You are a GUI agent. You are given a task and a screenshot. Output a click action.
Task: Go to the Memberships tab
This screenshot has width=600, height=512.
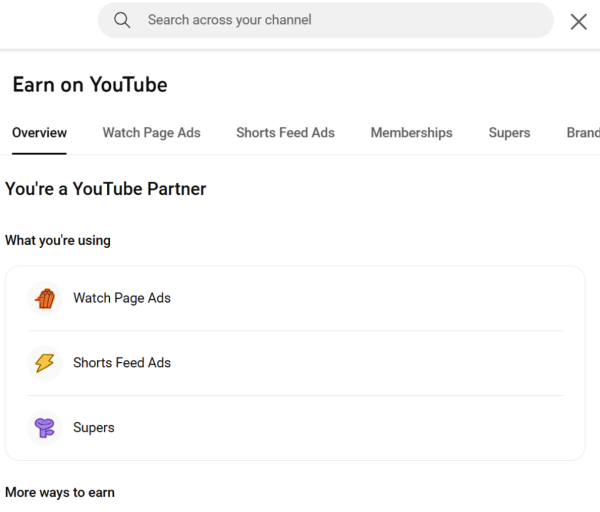(411, 133)
